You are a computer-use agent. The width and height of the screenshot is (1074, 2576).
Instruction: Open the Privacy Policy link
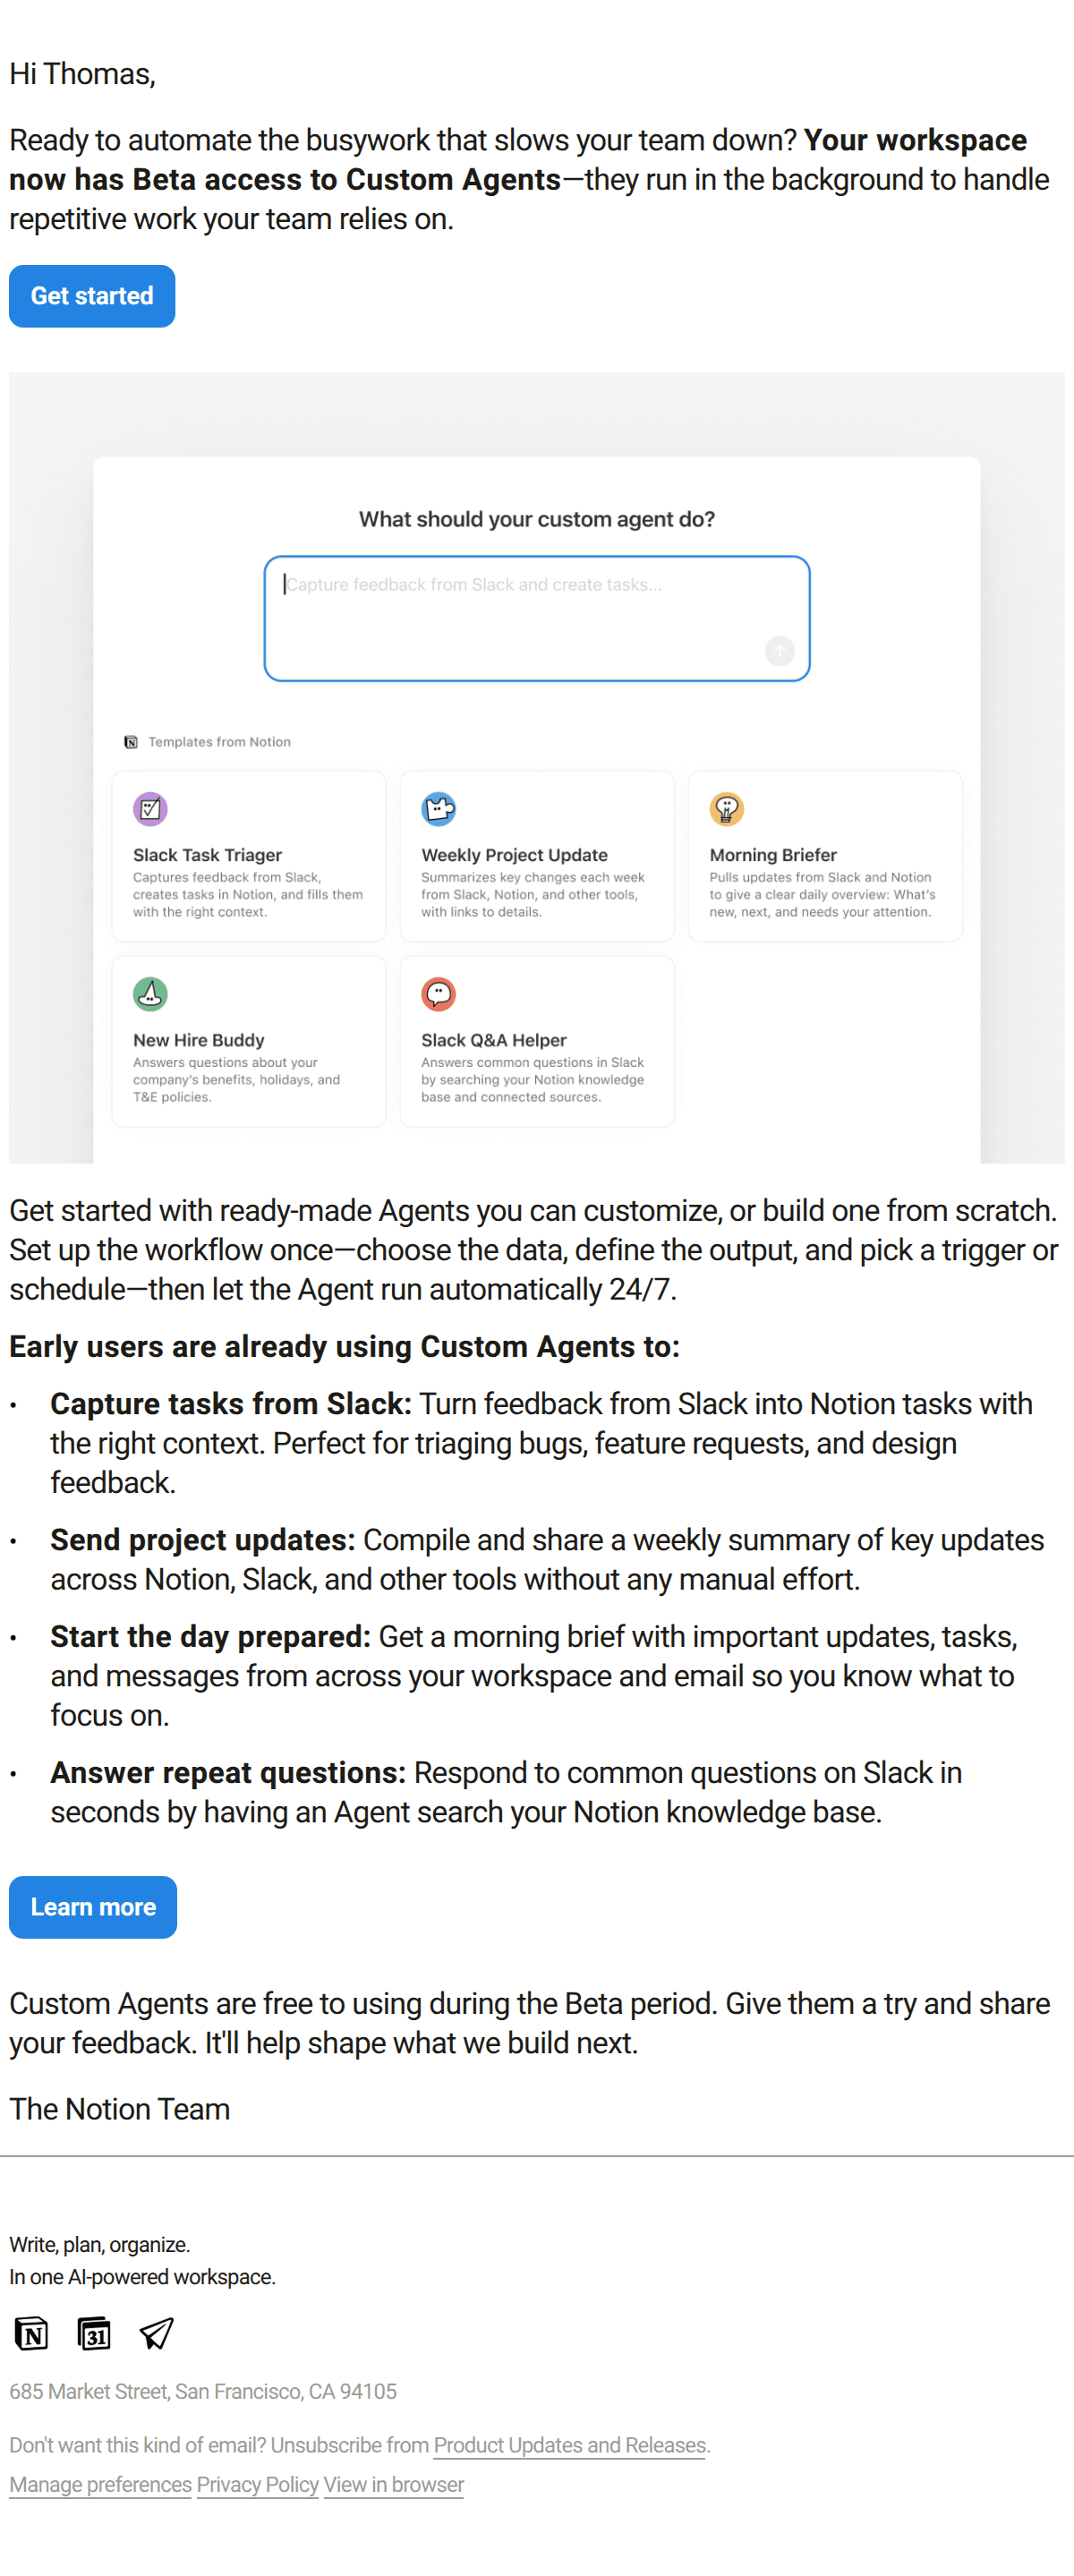(257, 2484)
